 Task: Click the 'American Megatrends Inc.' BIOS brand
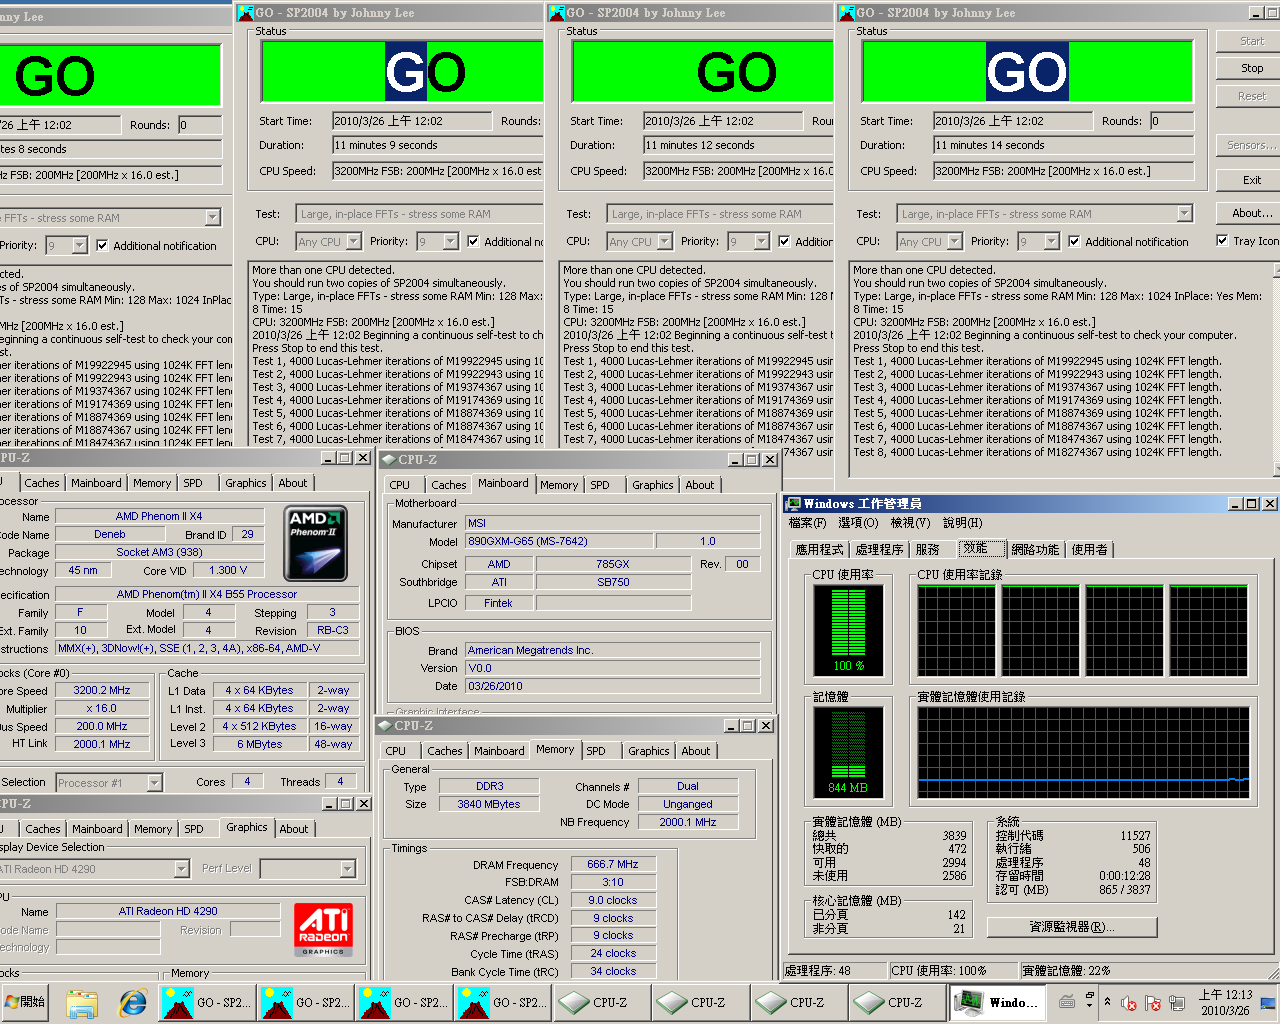[x=613, y=650]
